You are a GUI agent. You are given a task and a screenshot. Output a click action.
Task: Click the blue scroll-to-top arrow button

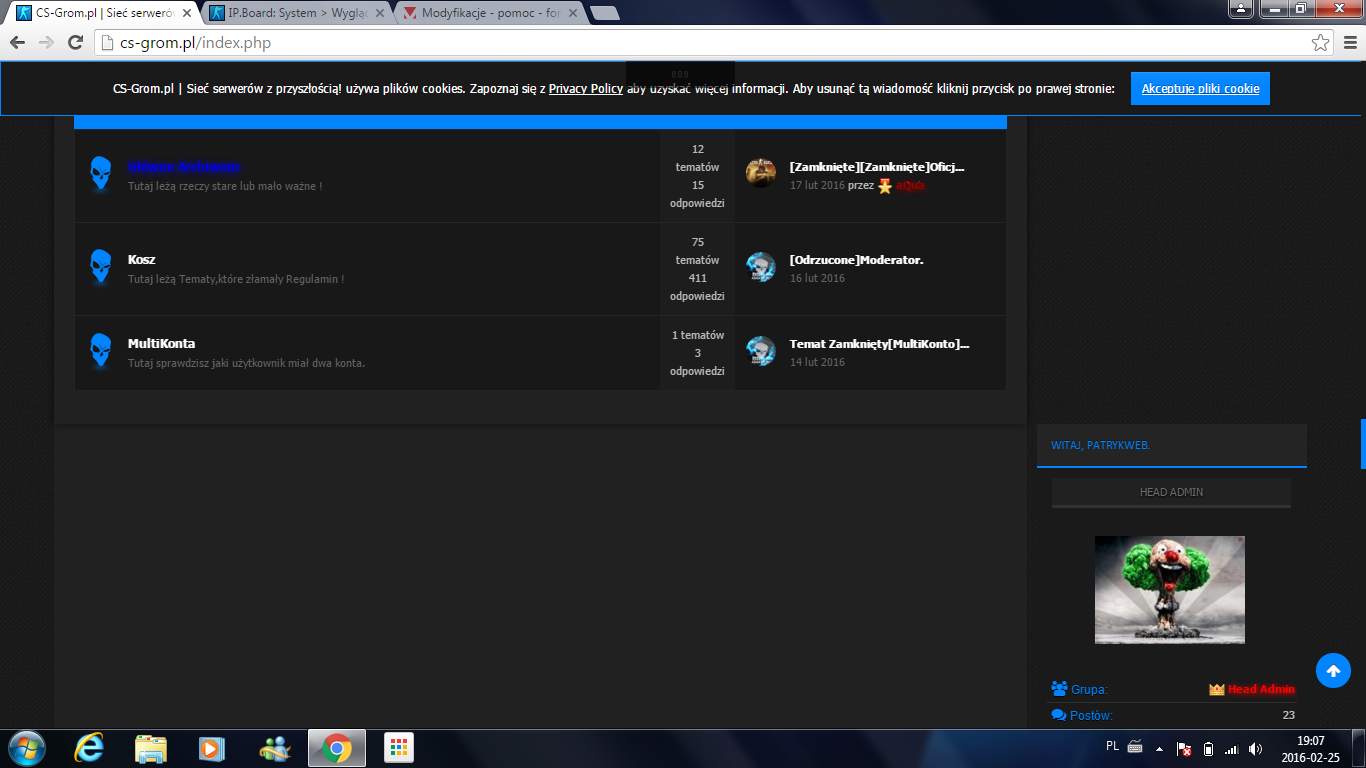pyautogui.click(x=1332, y=671)
